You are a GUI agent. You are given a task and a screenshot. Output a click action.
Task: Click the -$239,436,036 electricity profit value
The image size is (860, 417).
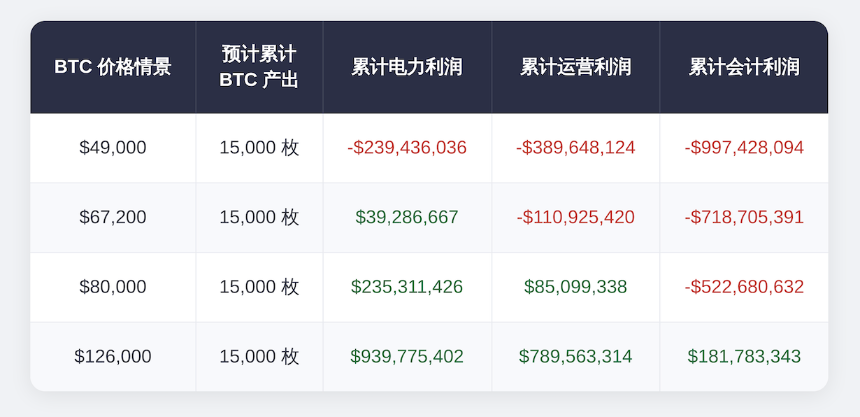(x=407, y=148)
